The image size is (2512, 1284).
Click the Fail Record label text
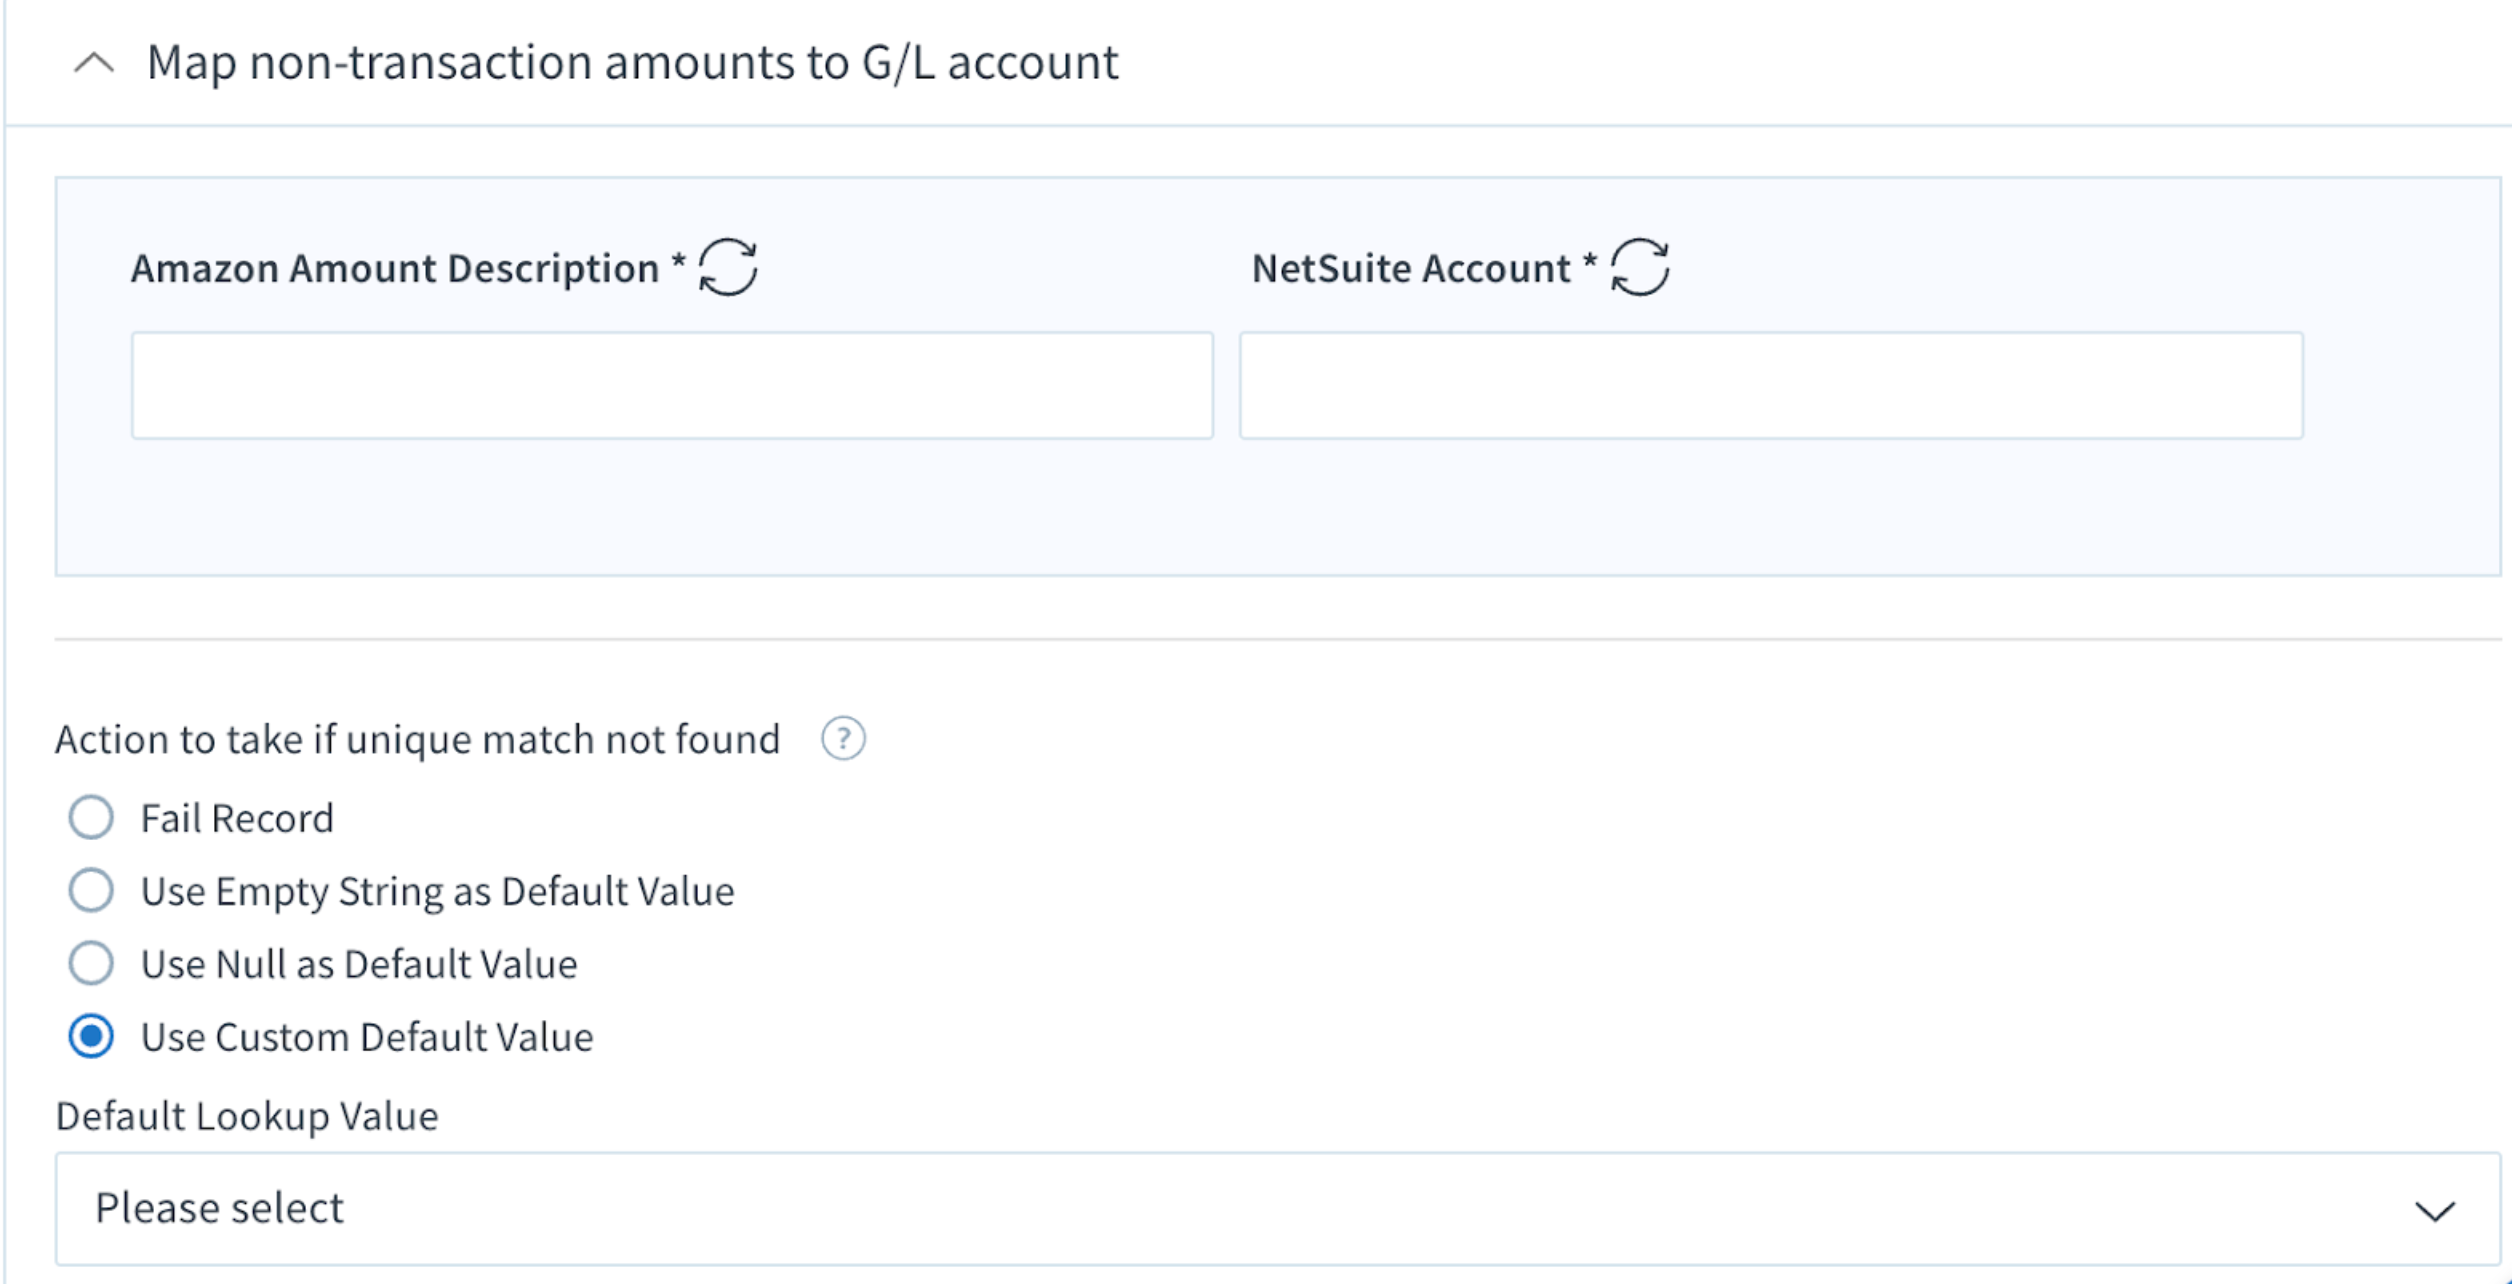pos(237,818)
